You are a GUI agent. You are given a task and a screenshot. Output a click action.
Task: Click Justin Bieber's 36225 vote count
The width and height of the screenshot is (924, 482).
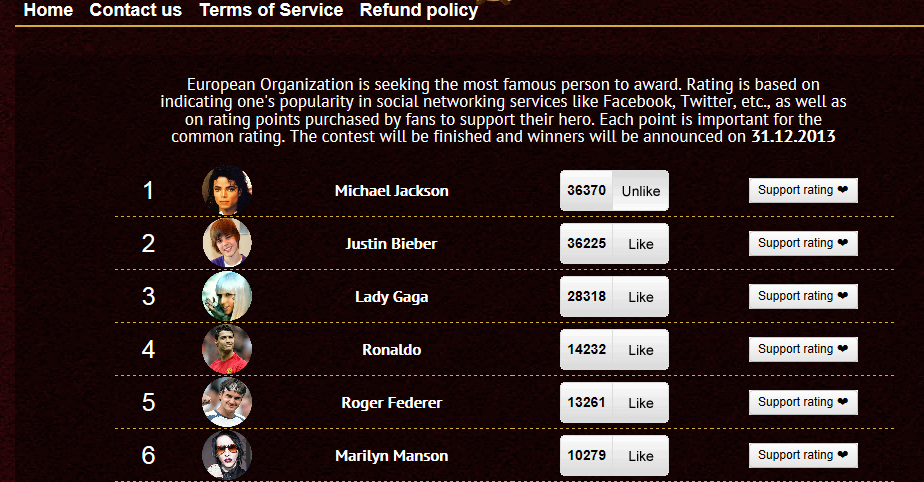click(x=586, y=244)
